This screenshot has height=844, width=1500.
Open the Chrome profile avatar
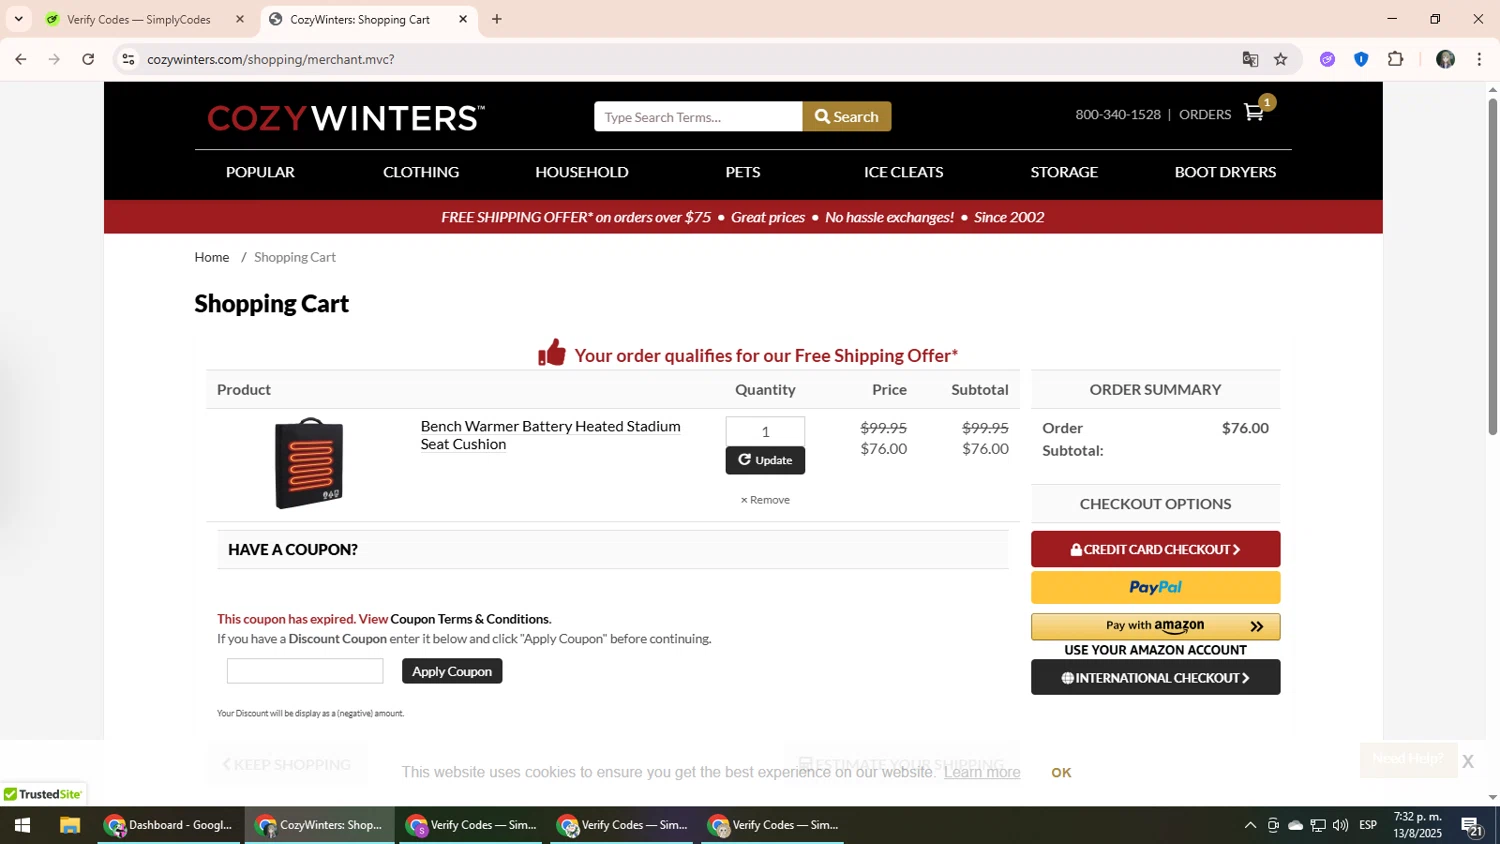point(1445,59)
